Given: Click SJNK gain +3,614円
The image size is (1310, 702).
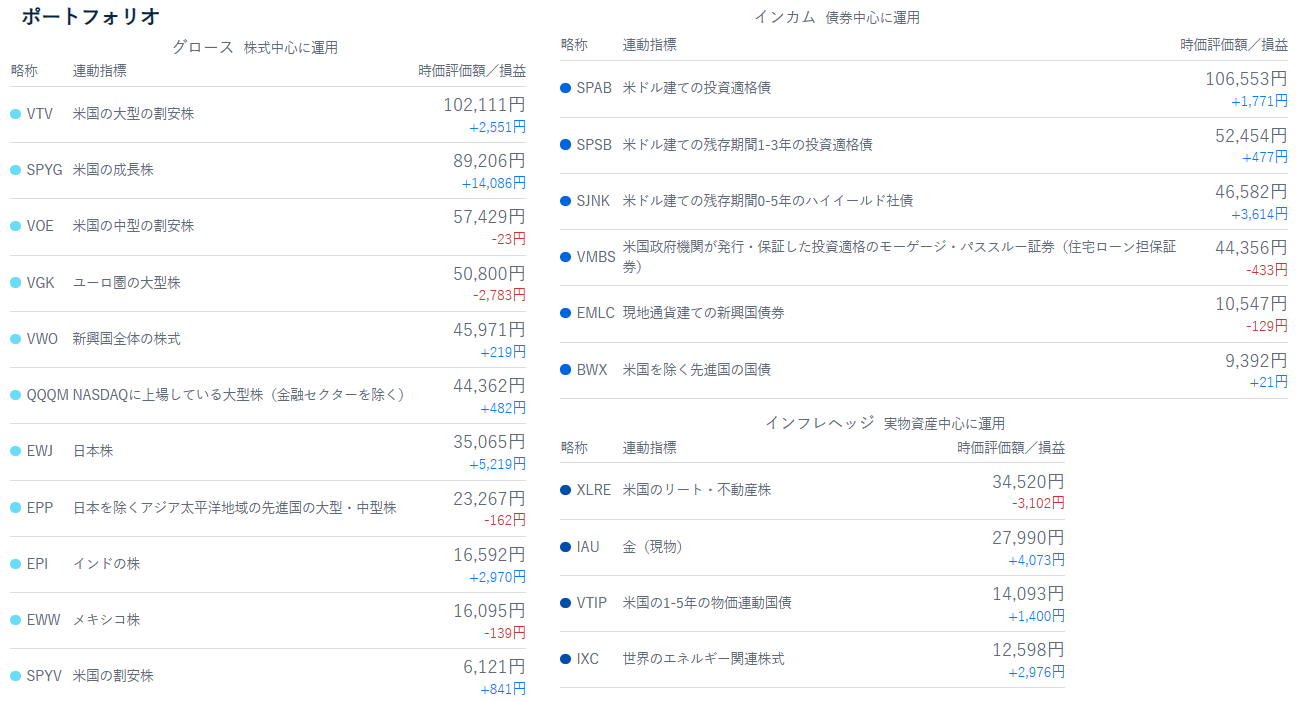Looking at the screenshot, I should point(1259,214).
